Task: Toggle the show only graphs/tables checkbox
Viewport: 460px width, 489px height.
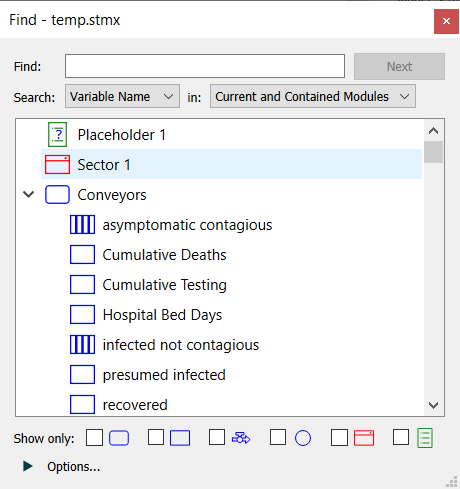Action: click(401, 437)
